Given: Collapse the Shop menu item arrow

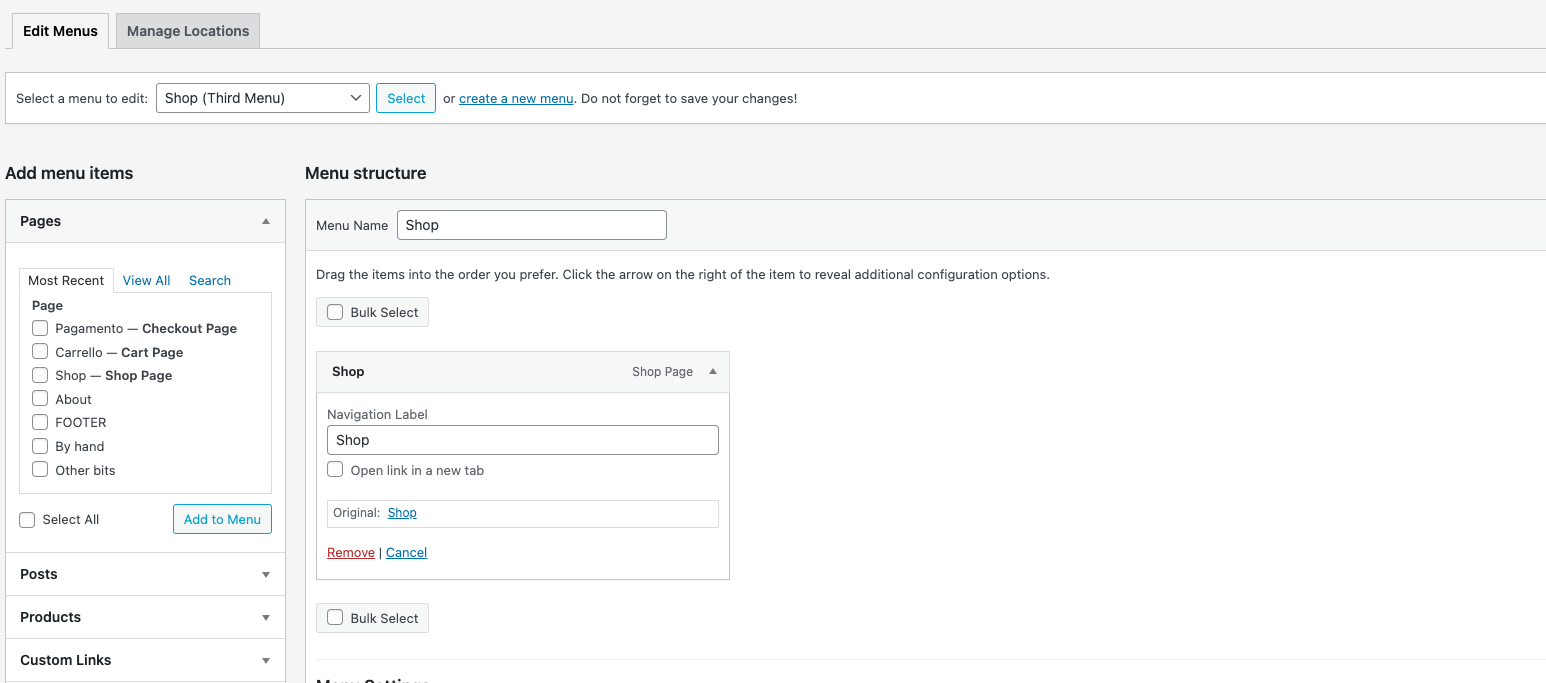Looking at the screenshot, I should 712,371.
